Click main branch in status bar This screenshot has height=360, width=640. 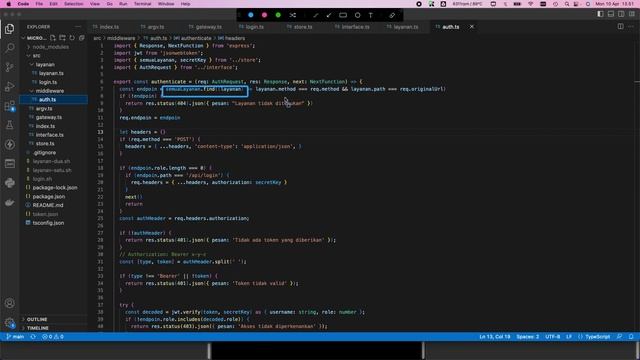(x=16, y=337)
